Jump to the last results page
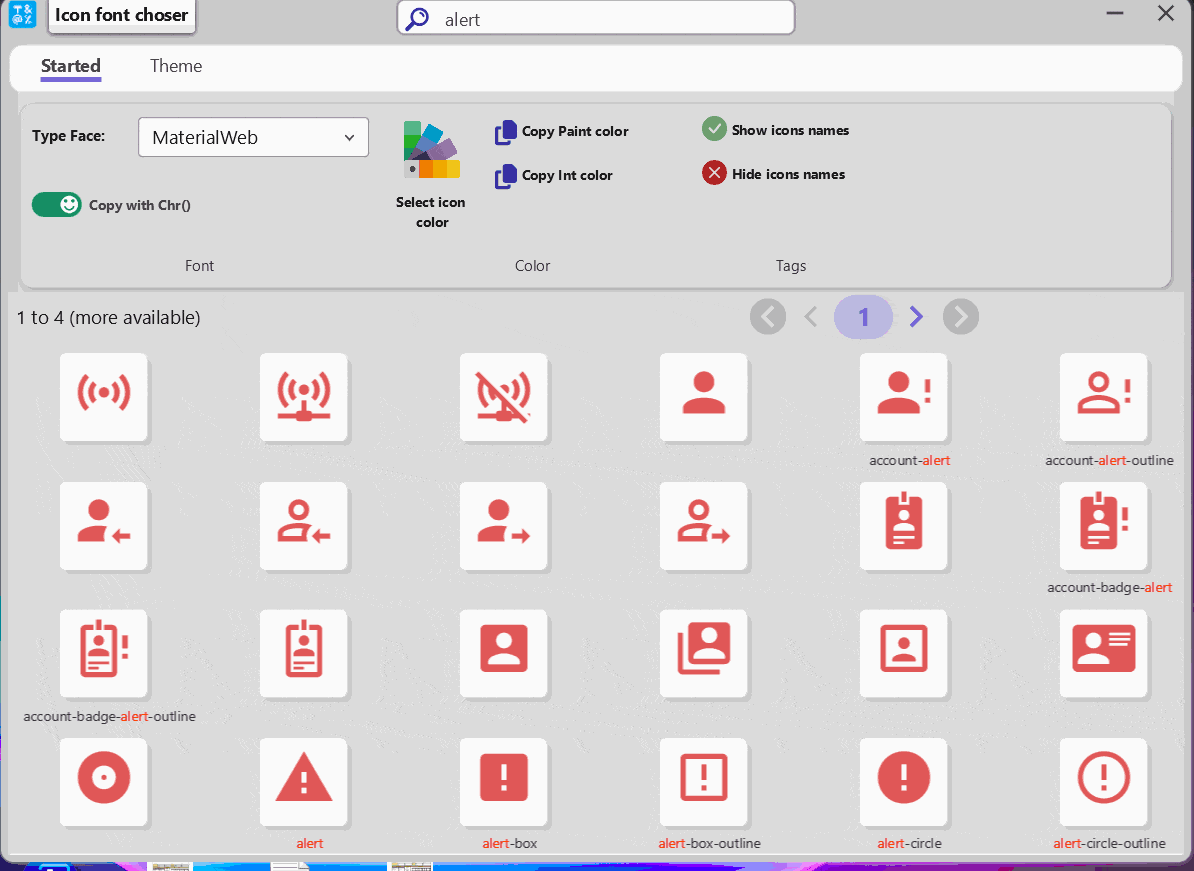1194x871 pixels. pyautogui.click(x=961, y=317)
